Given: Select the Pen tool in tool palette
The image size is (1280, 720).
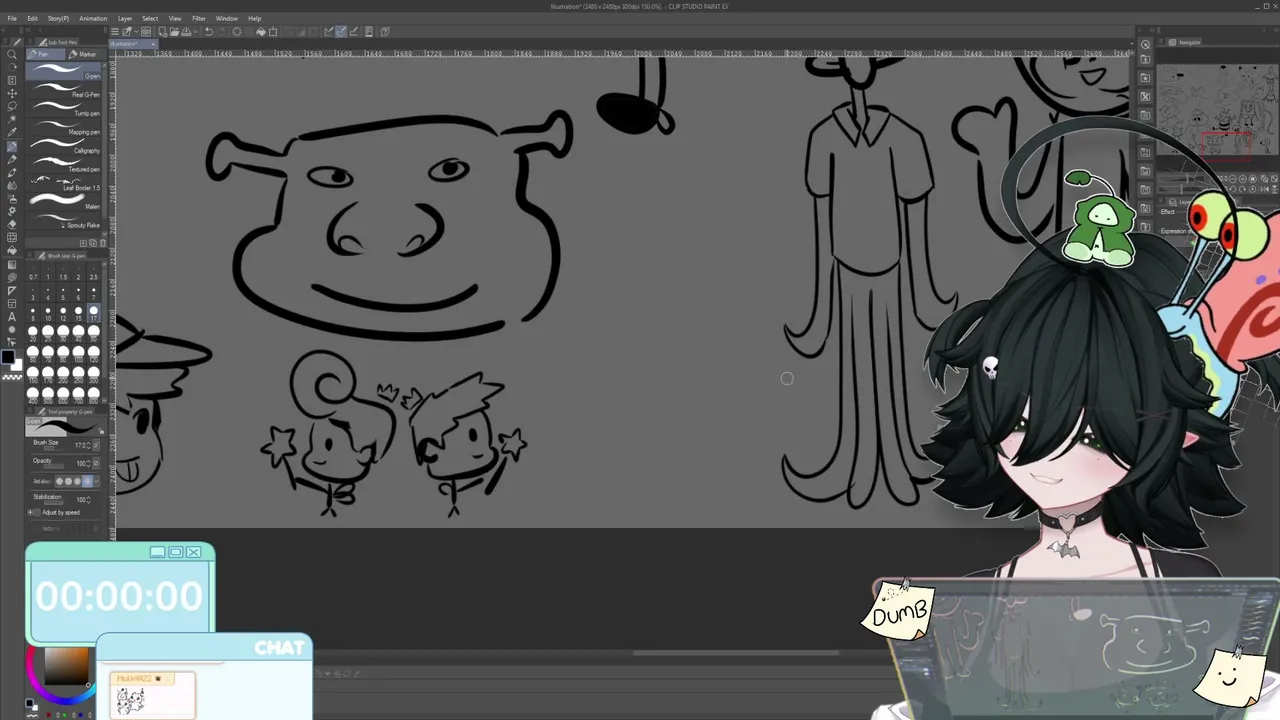Looking at the screenshot, I should tap(12, 146).
